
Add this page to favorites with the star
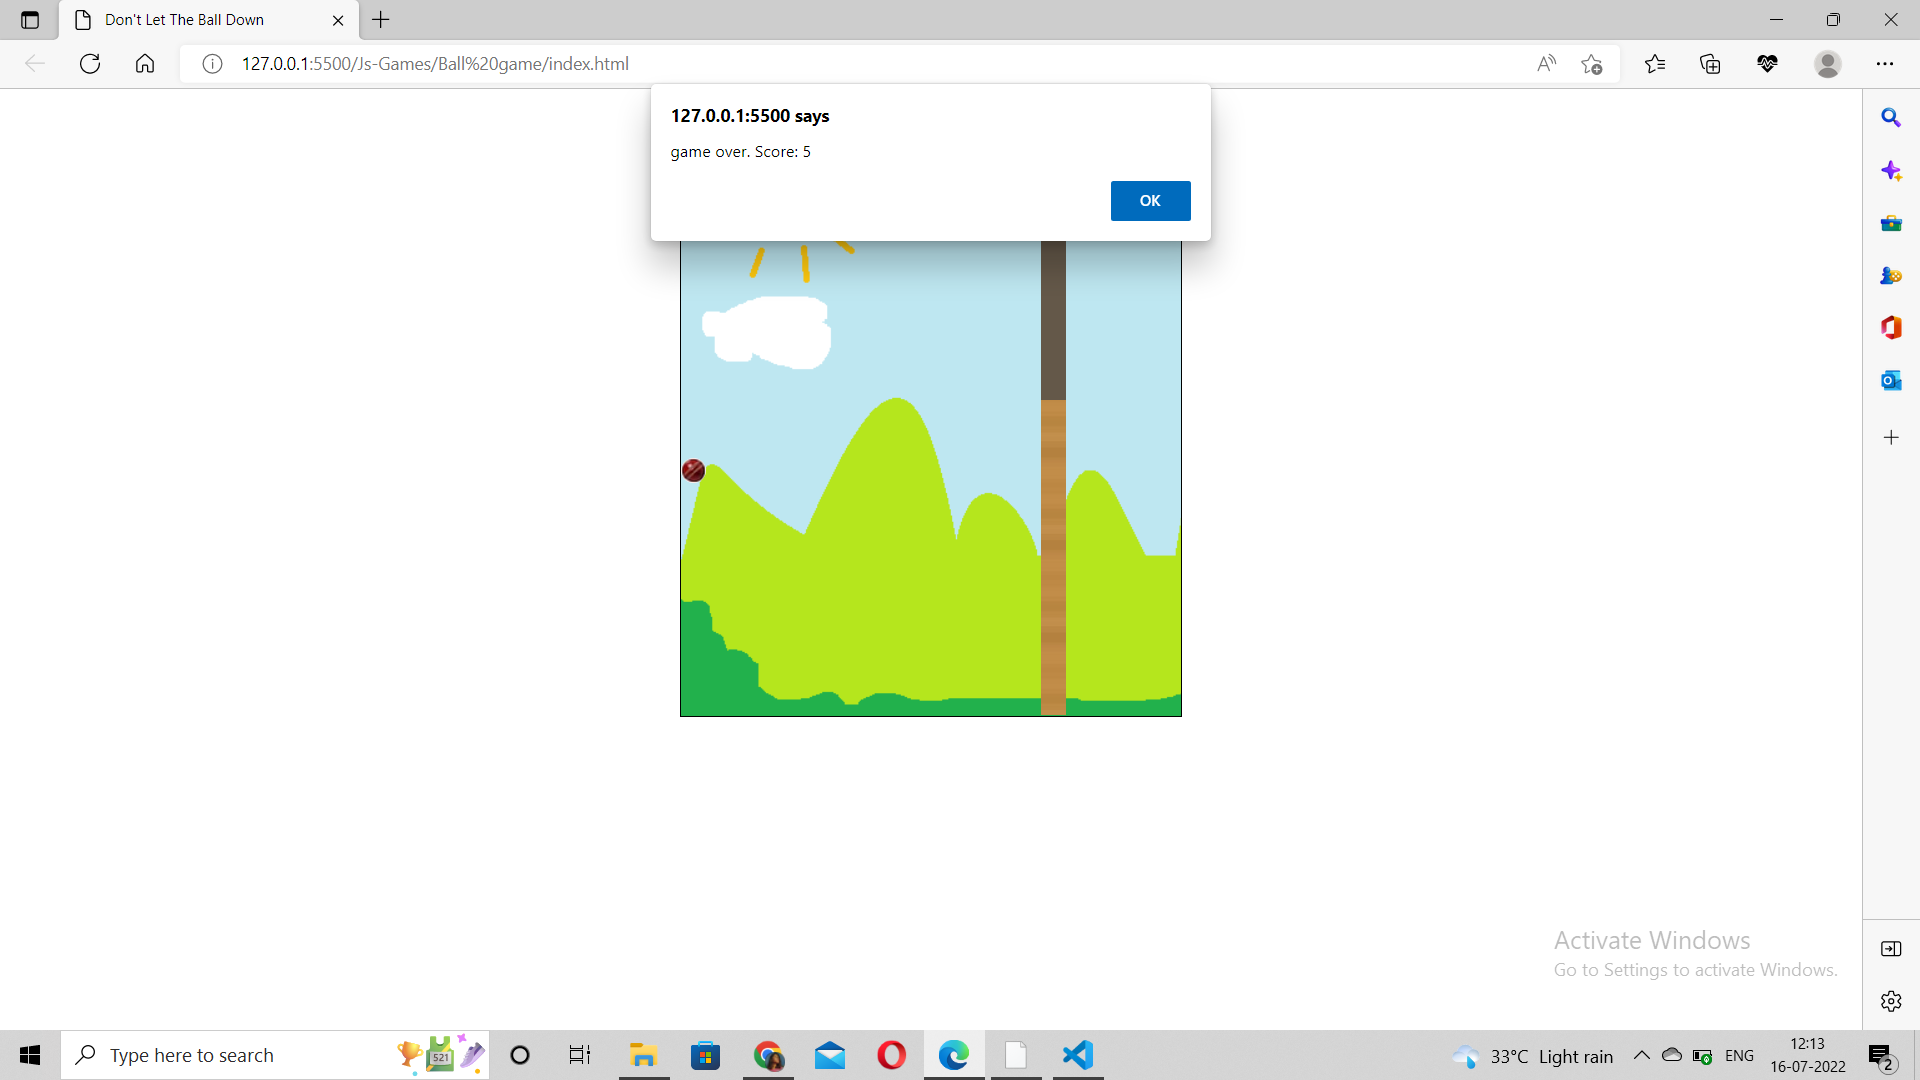pos(1592,63)
